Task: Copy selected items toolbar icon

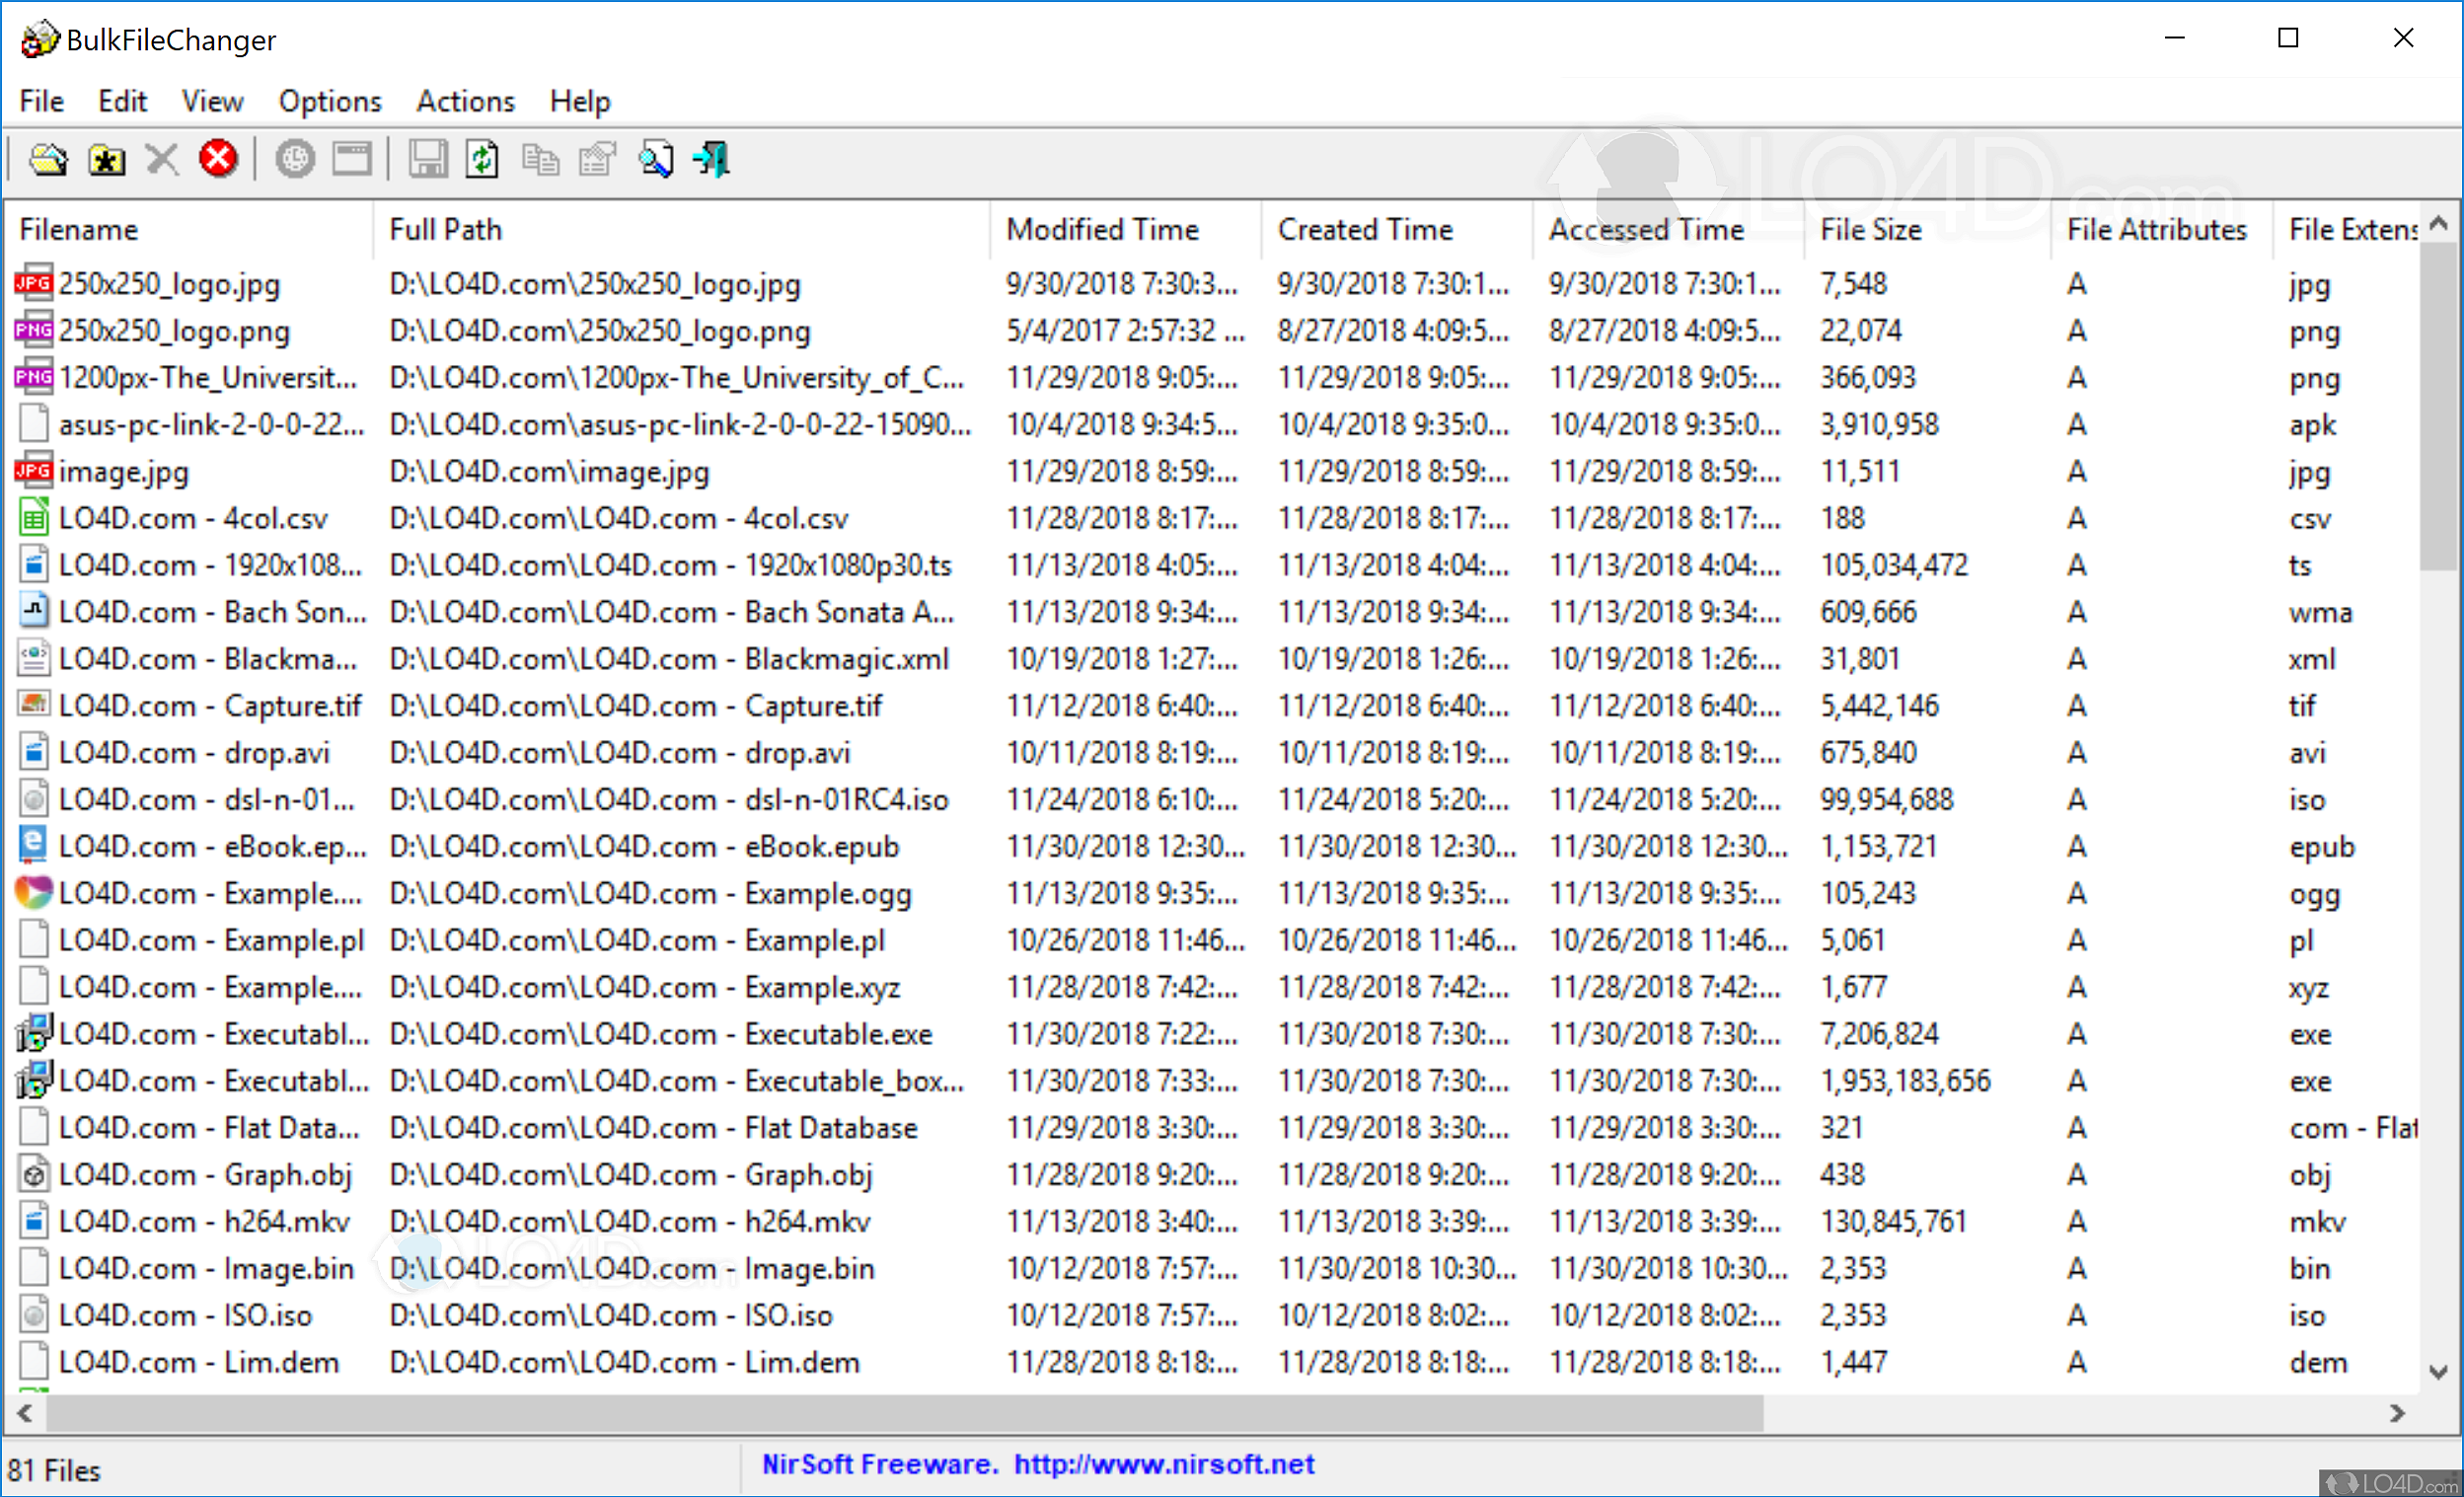Action: coord(540,159)
